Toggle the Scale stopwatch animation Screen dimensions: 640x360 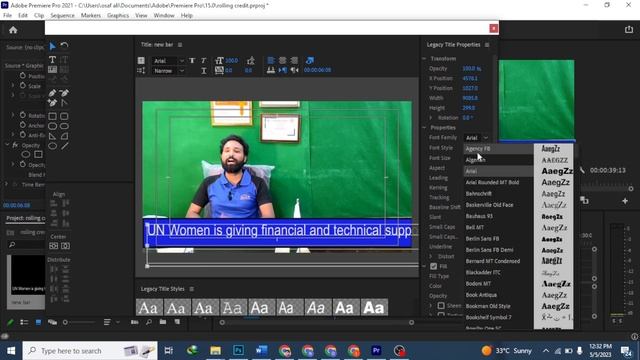23,86
